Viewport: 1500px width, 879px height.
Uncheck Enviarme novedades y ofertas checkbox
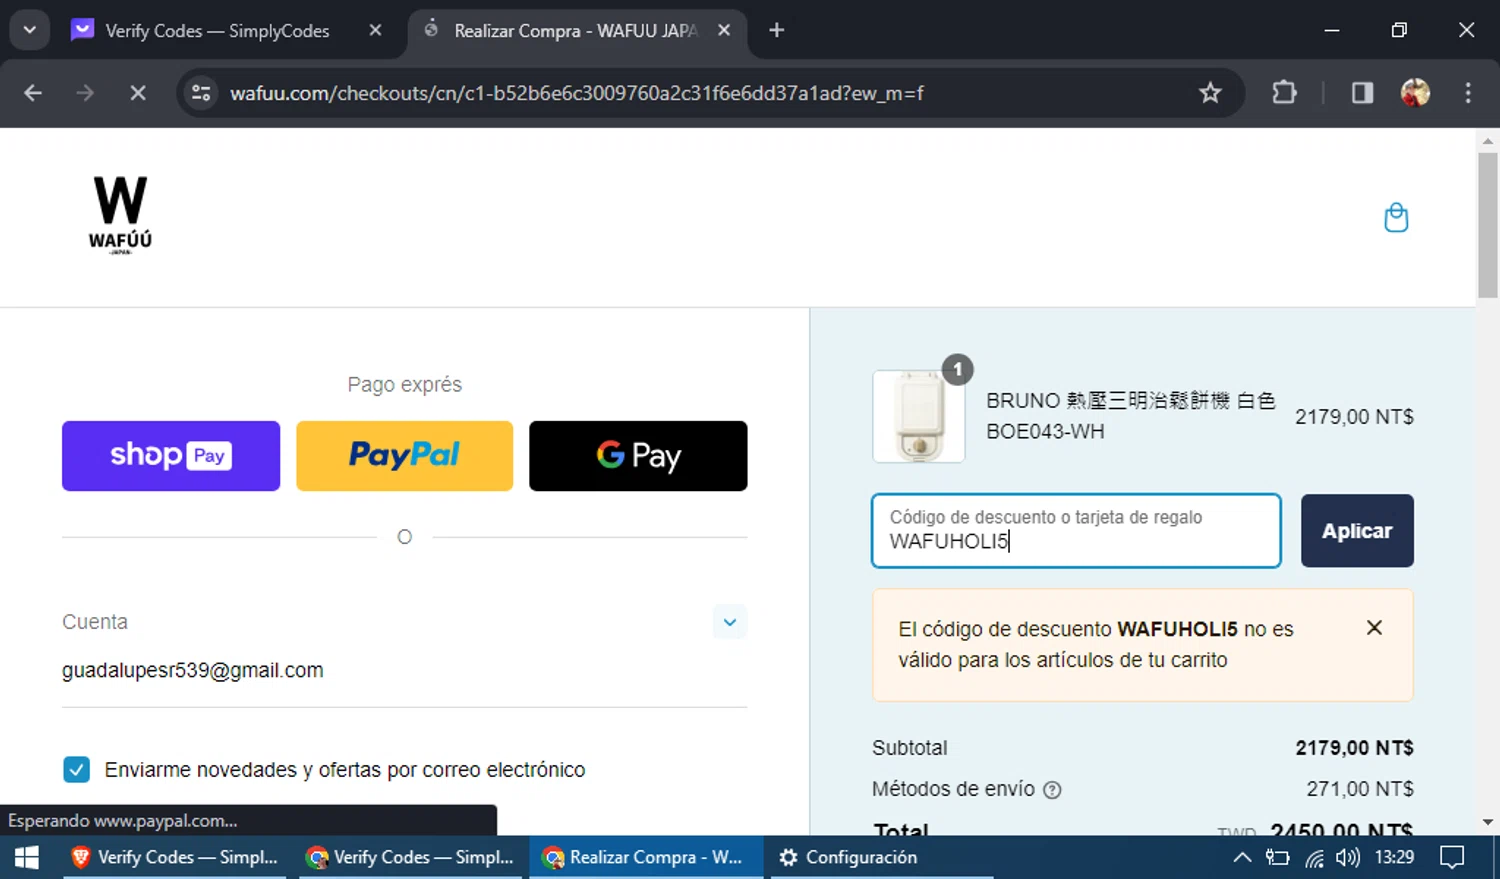[76, 769]
